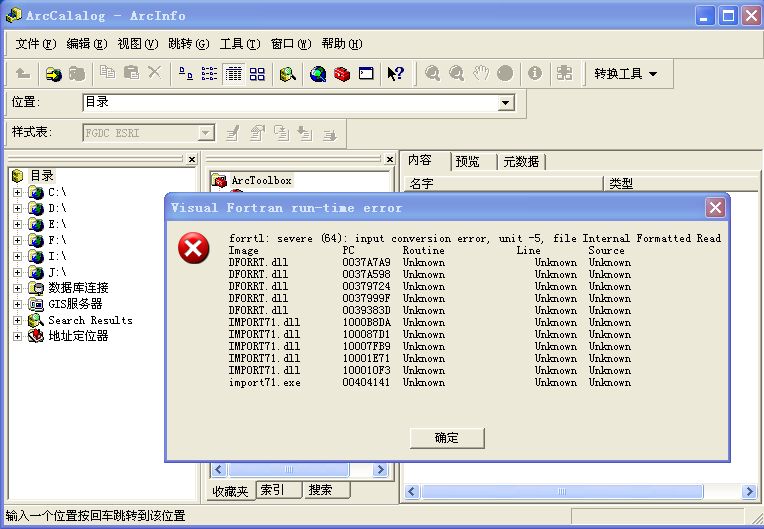764x529 pixels.
Task: Close the ArcToolbox panel
Action: (390, 159)
